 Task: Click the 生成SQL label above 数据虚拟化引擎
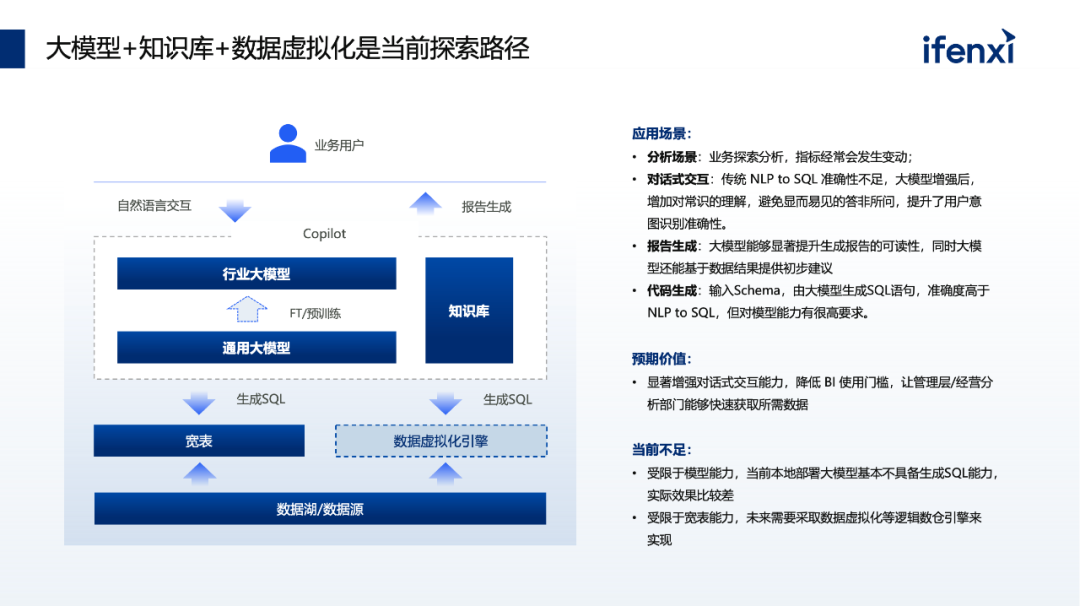[x=507, y=399]
